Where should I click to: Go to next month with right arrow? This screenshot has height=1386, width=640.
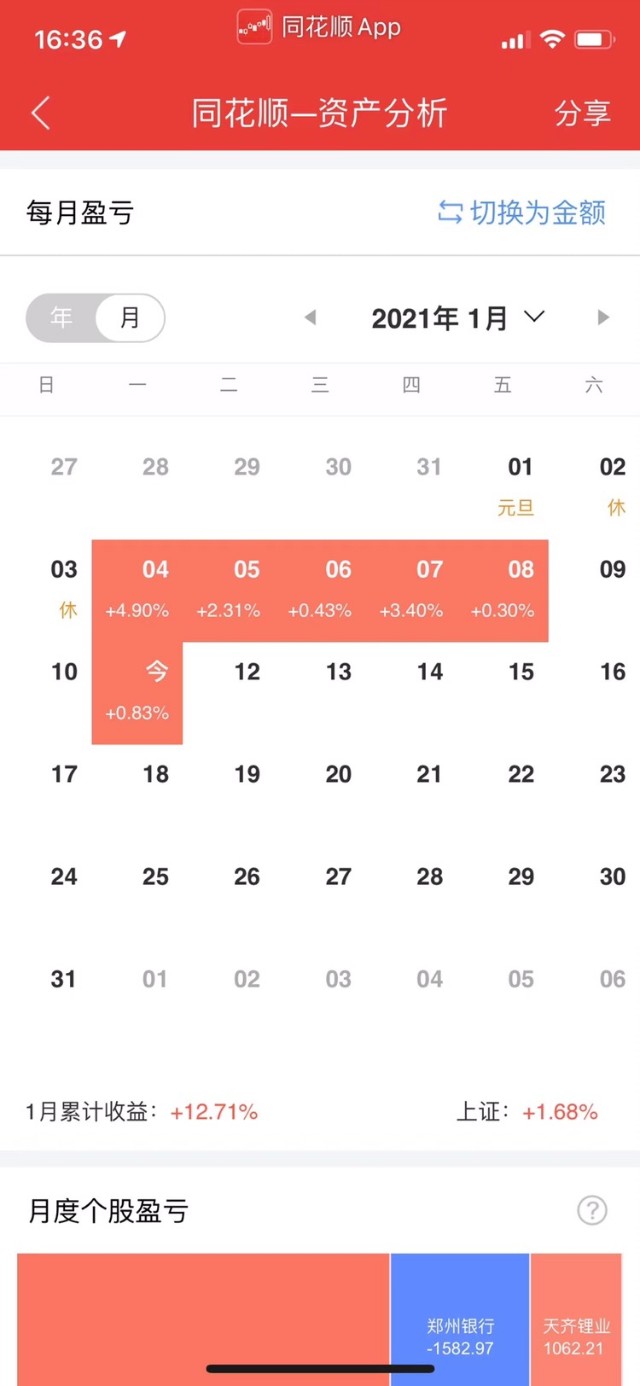pos(603,318)
